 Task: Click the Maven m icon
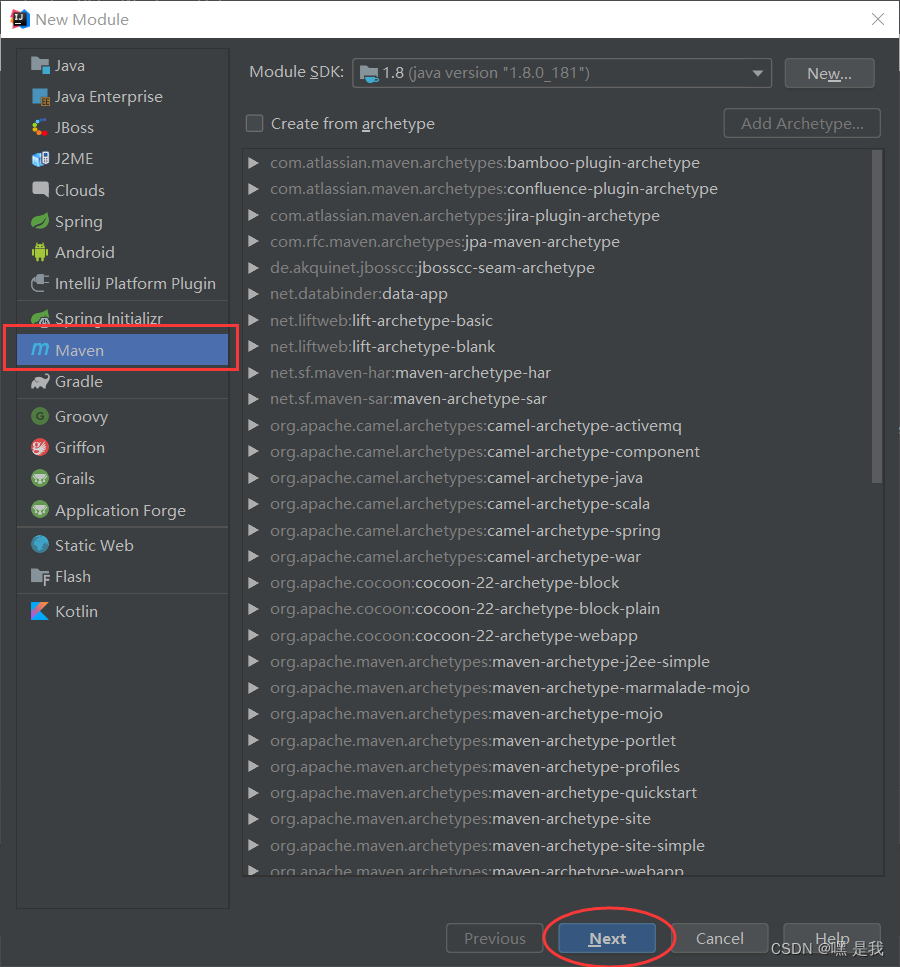(40, 350)
